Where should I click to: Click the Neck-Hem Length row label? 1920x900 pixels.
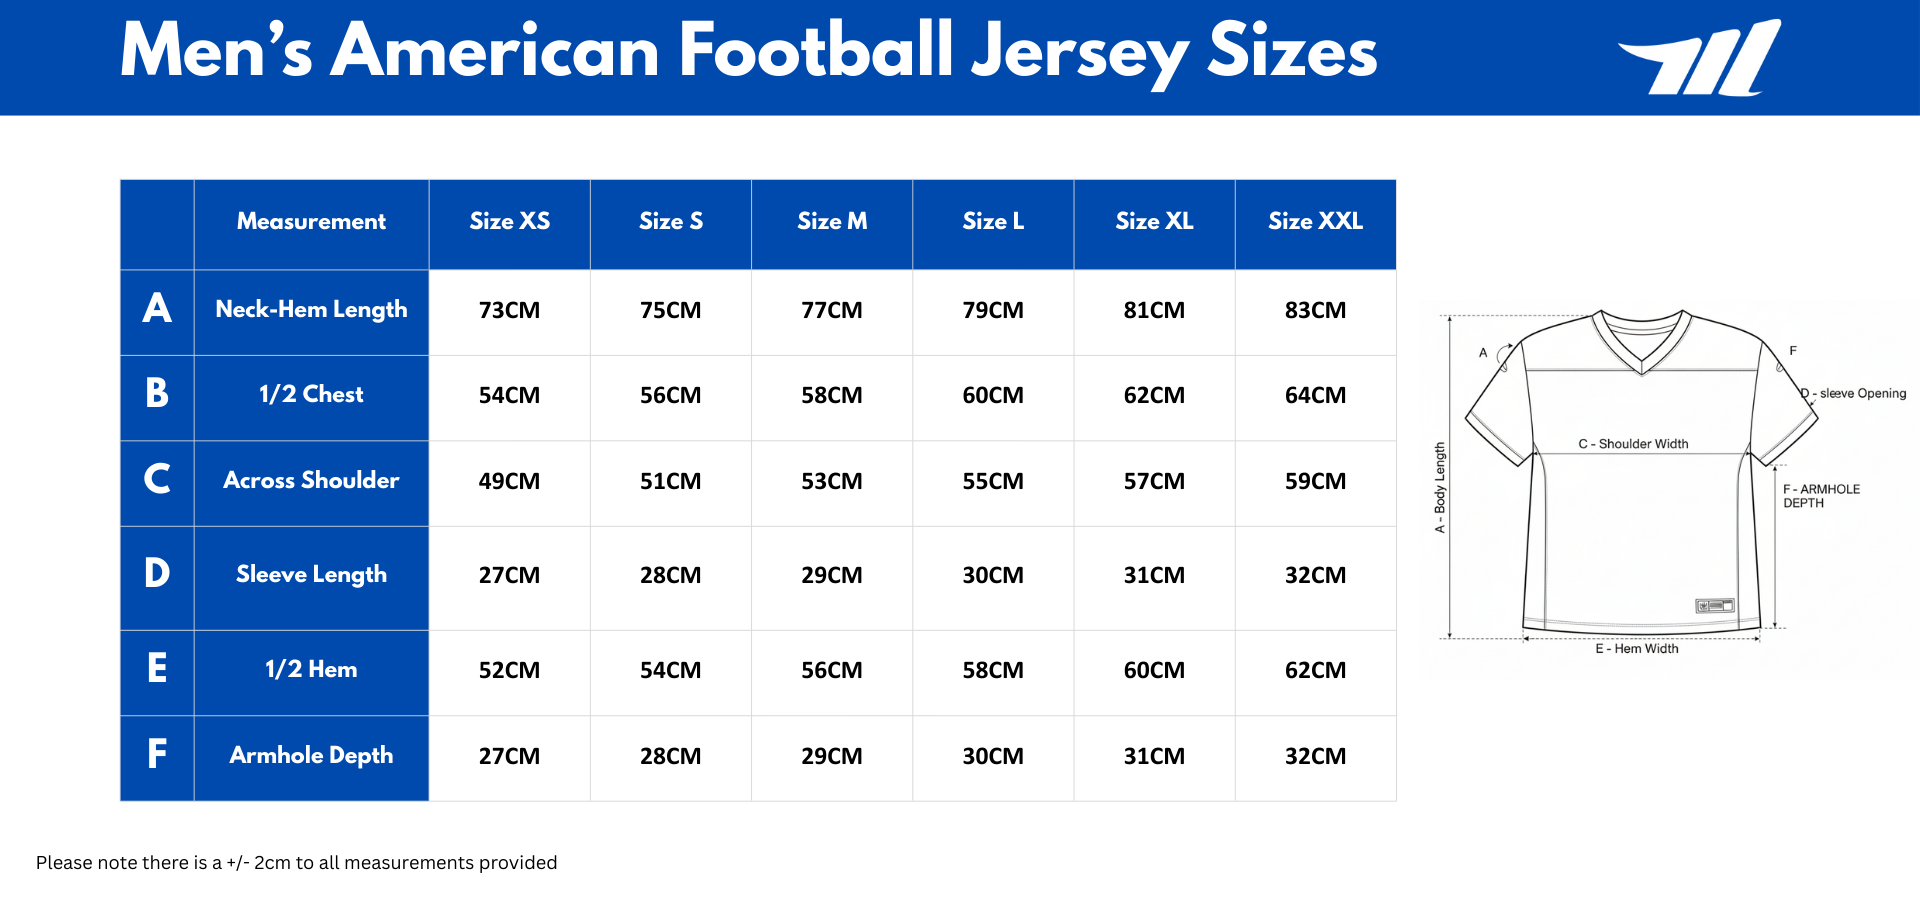pyautogui.click(x=311, y=310)
